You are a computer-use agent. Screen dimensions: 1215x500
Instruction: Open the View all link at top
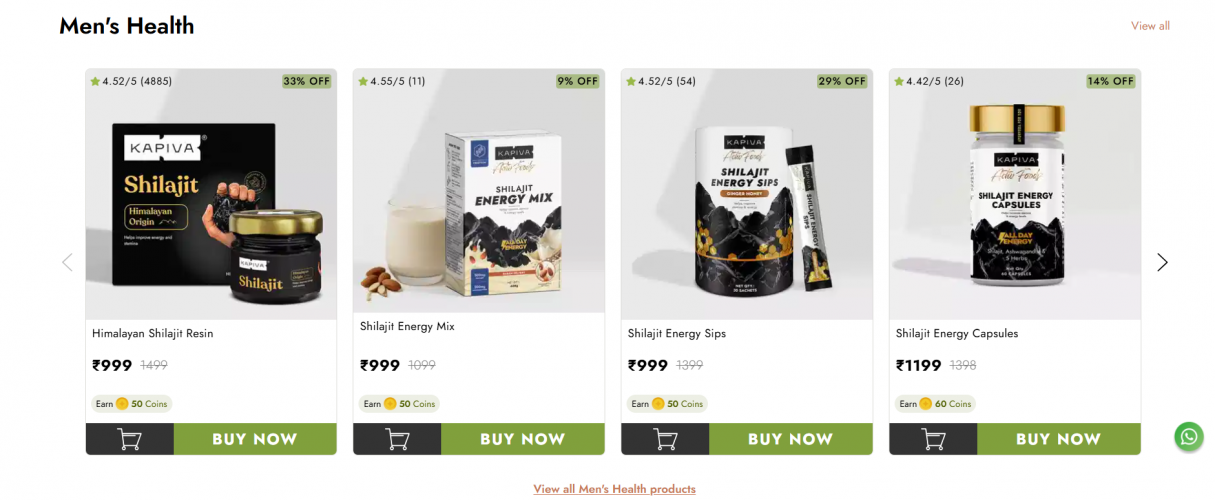click(1150, 26)
